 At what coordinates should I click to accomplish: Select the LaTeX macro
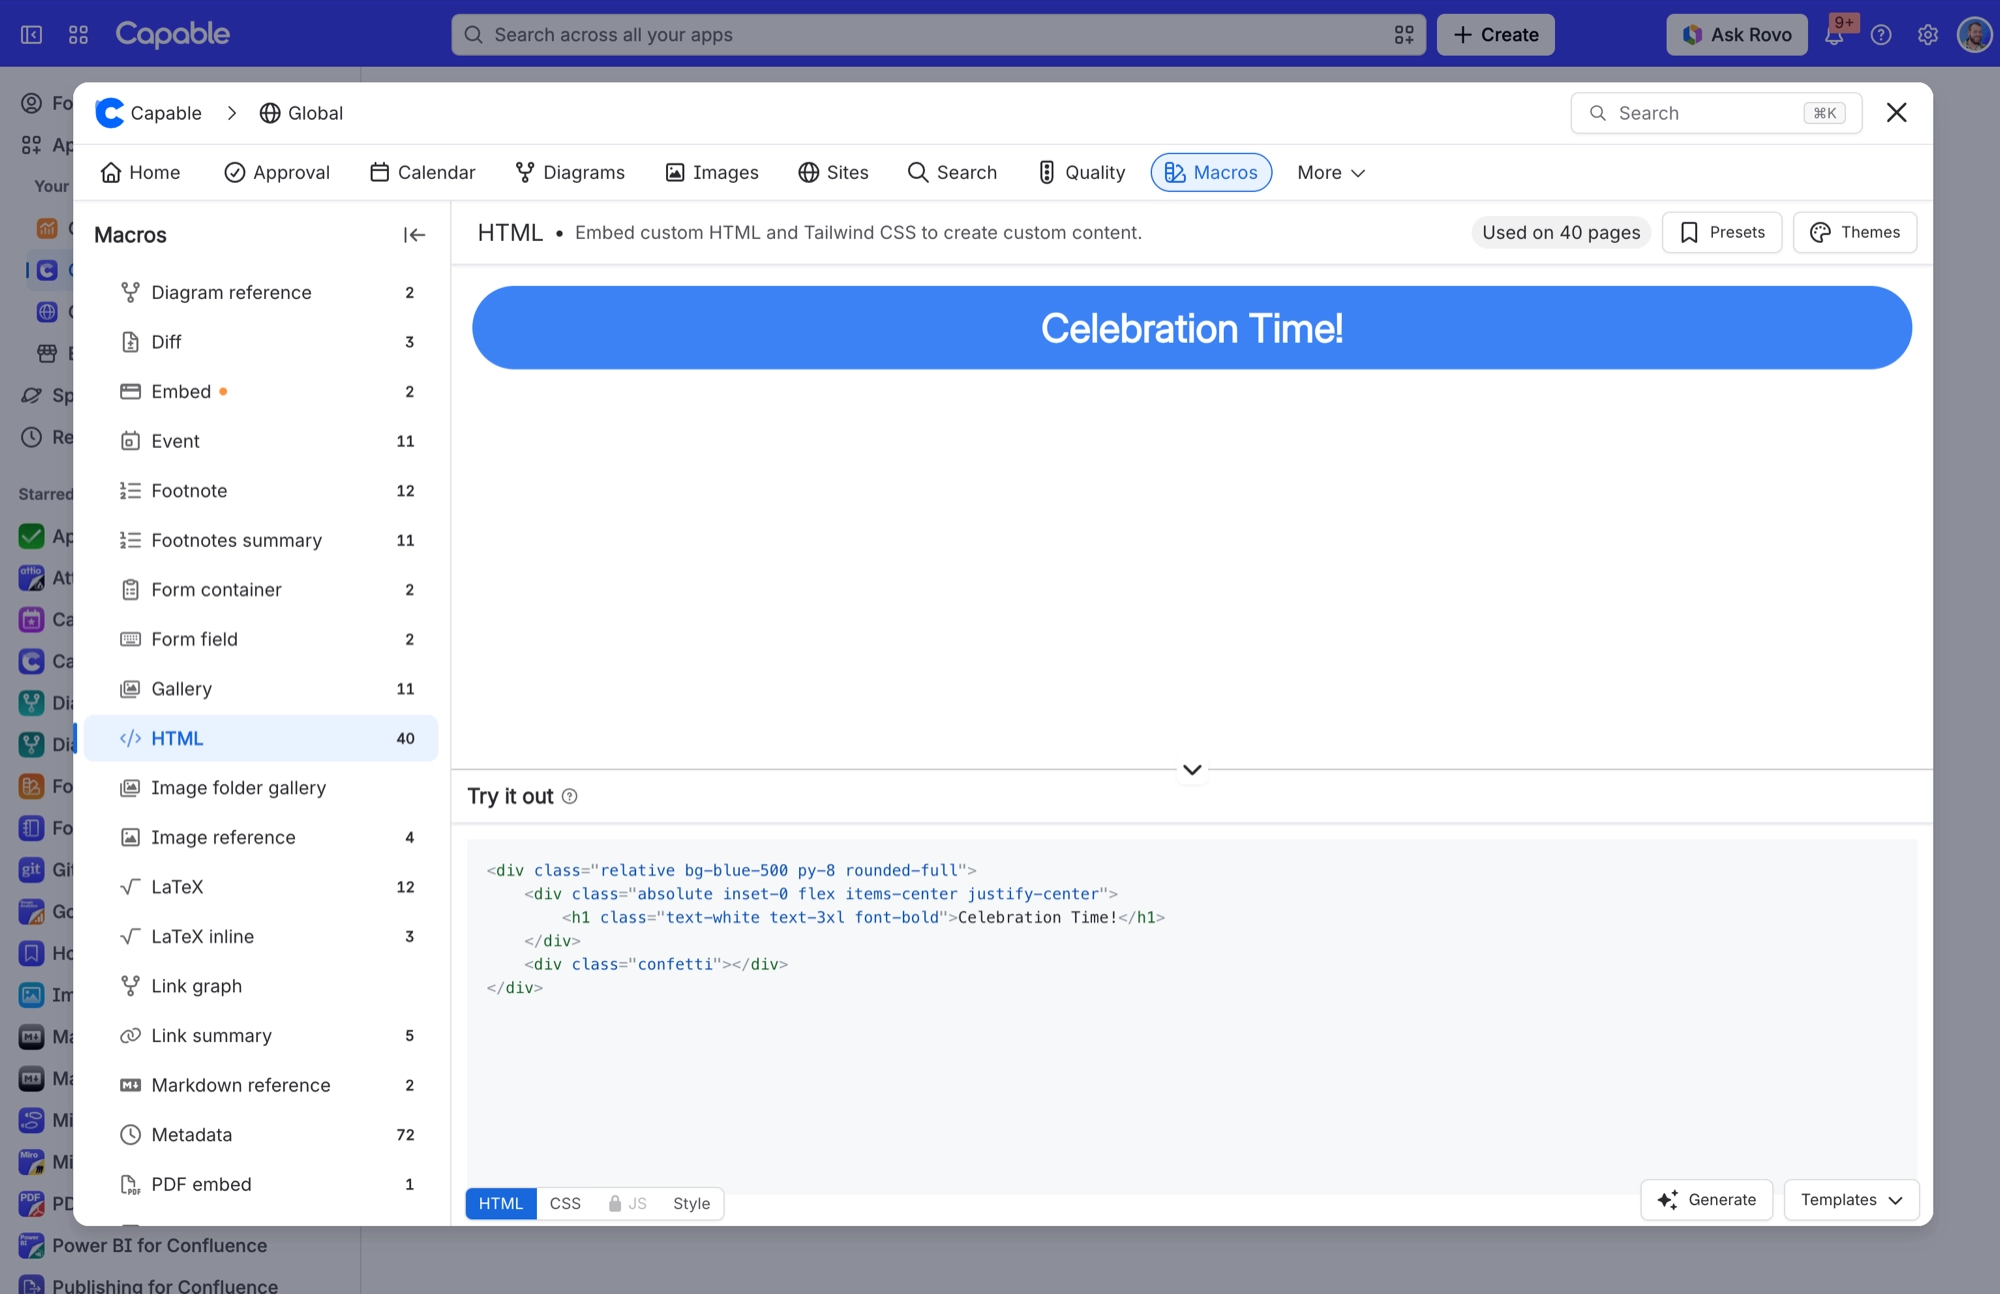[x=262, y=886]
